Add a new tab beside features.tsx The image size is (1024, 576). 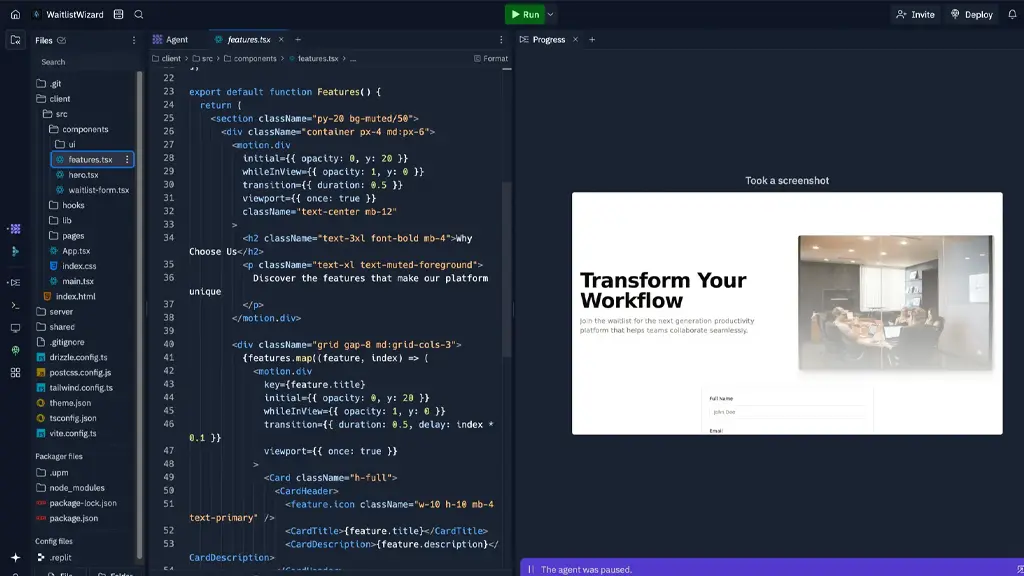point(298,40)
